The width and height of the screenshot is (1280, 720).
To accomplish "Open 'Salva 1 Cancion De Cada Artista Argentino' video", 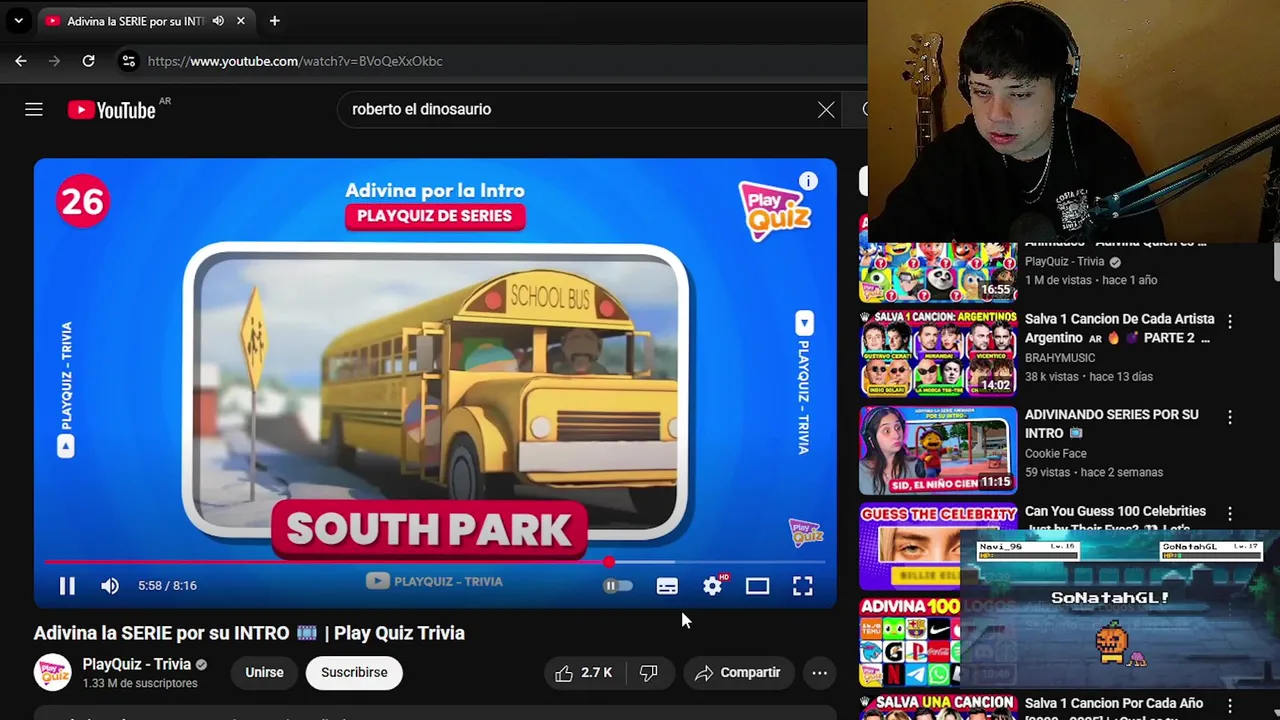I will point(1120,328).
